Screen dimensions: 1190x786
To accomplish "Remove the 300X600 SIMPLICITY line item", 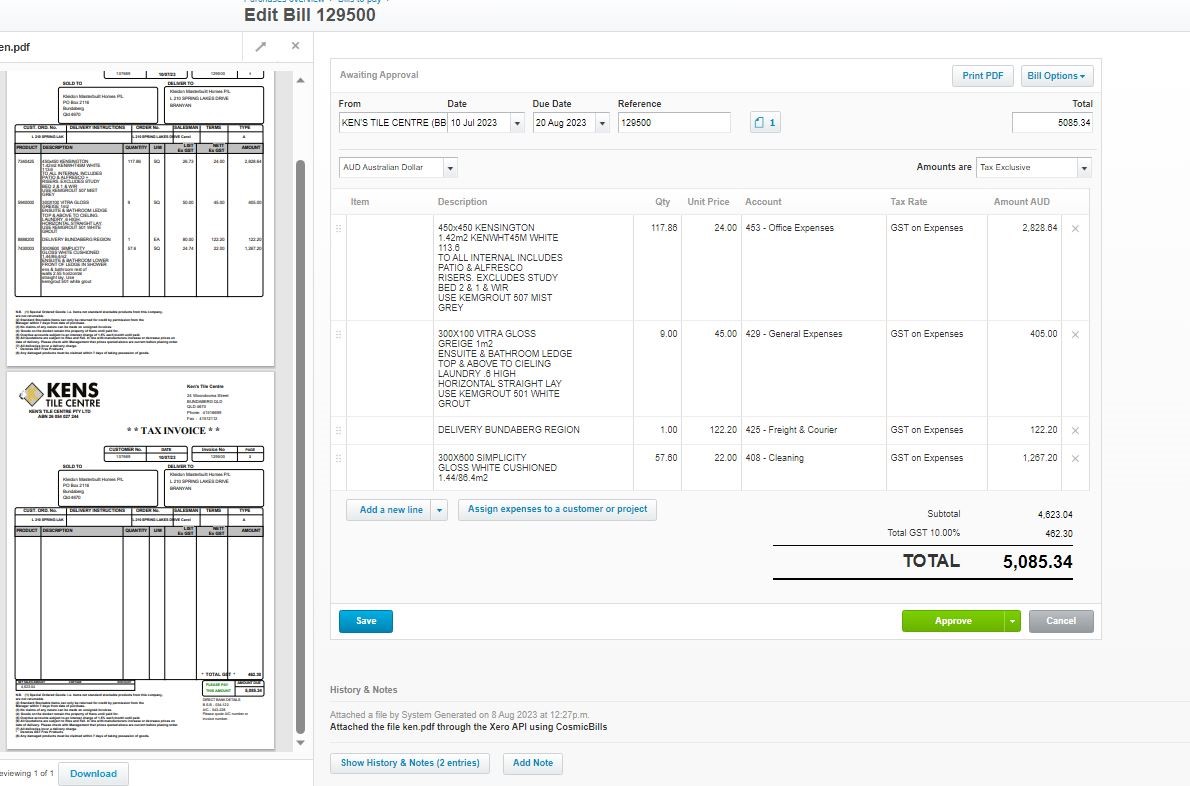I will [1075, 458].
